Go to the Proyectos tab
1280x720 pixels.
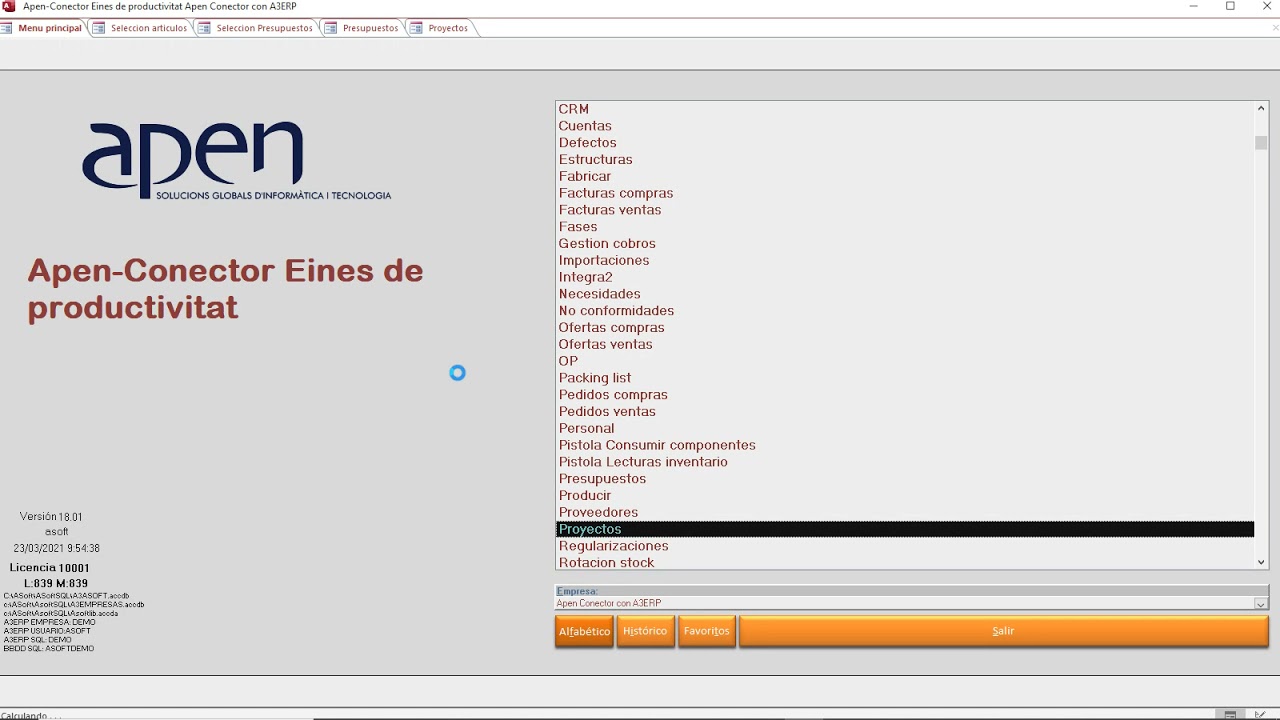pyautogui.click(x=440, y=28)
